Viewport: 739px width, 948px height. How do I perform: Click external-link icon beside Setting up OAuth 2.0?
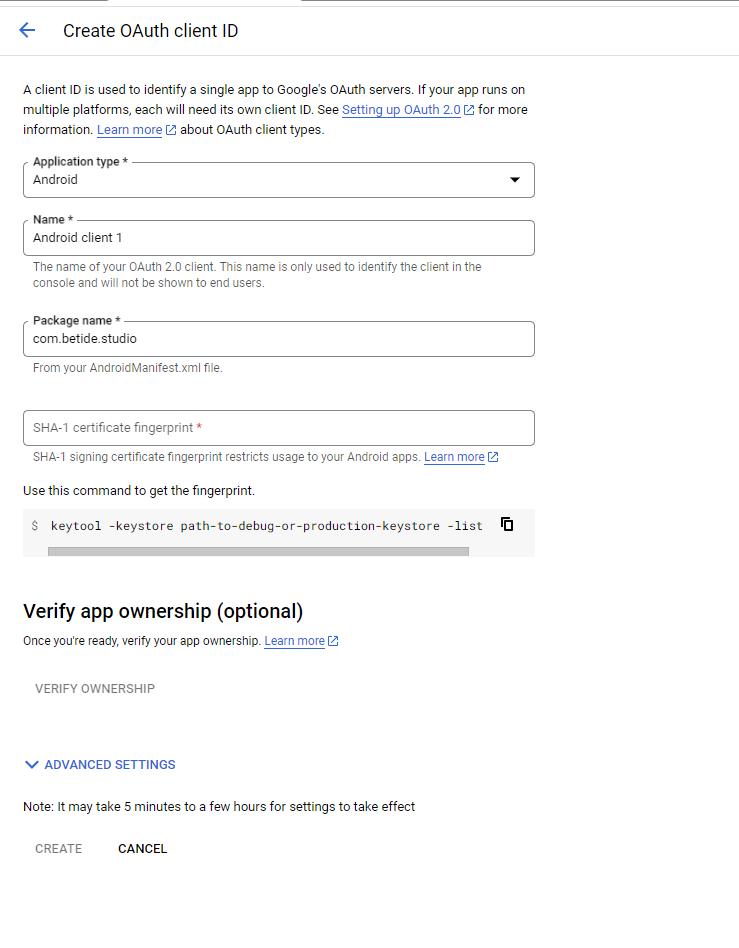(469, 110)
